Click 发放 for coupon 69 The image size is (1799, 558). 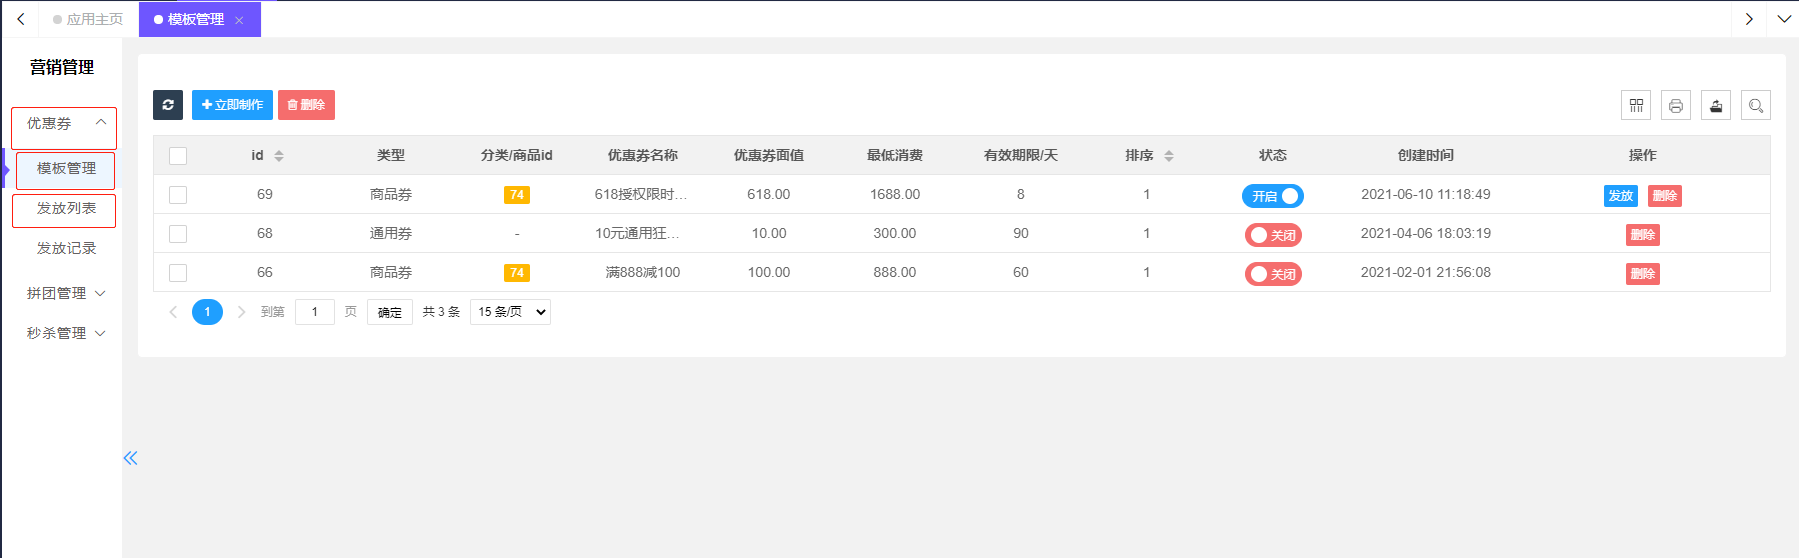pos(1620,196)
